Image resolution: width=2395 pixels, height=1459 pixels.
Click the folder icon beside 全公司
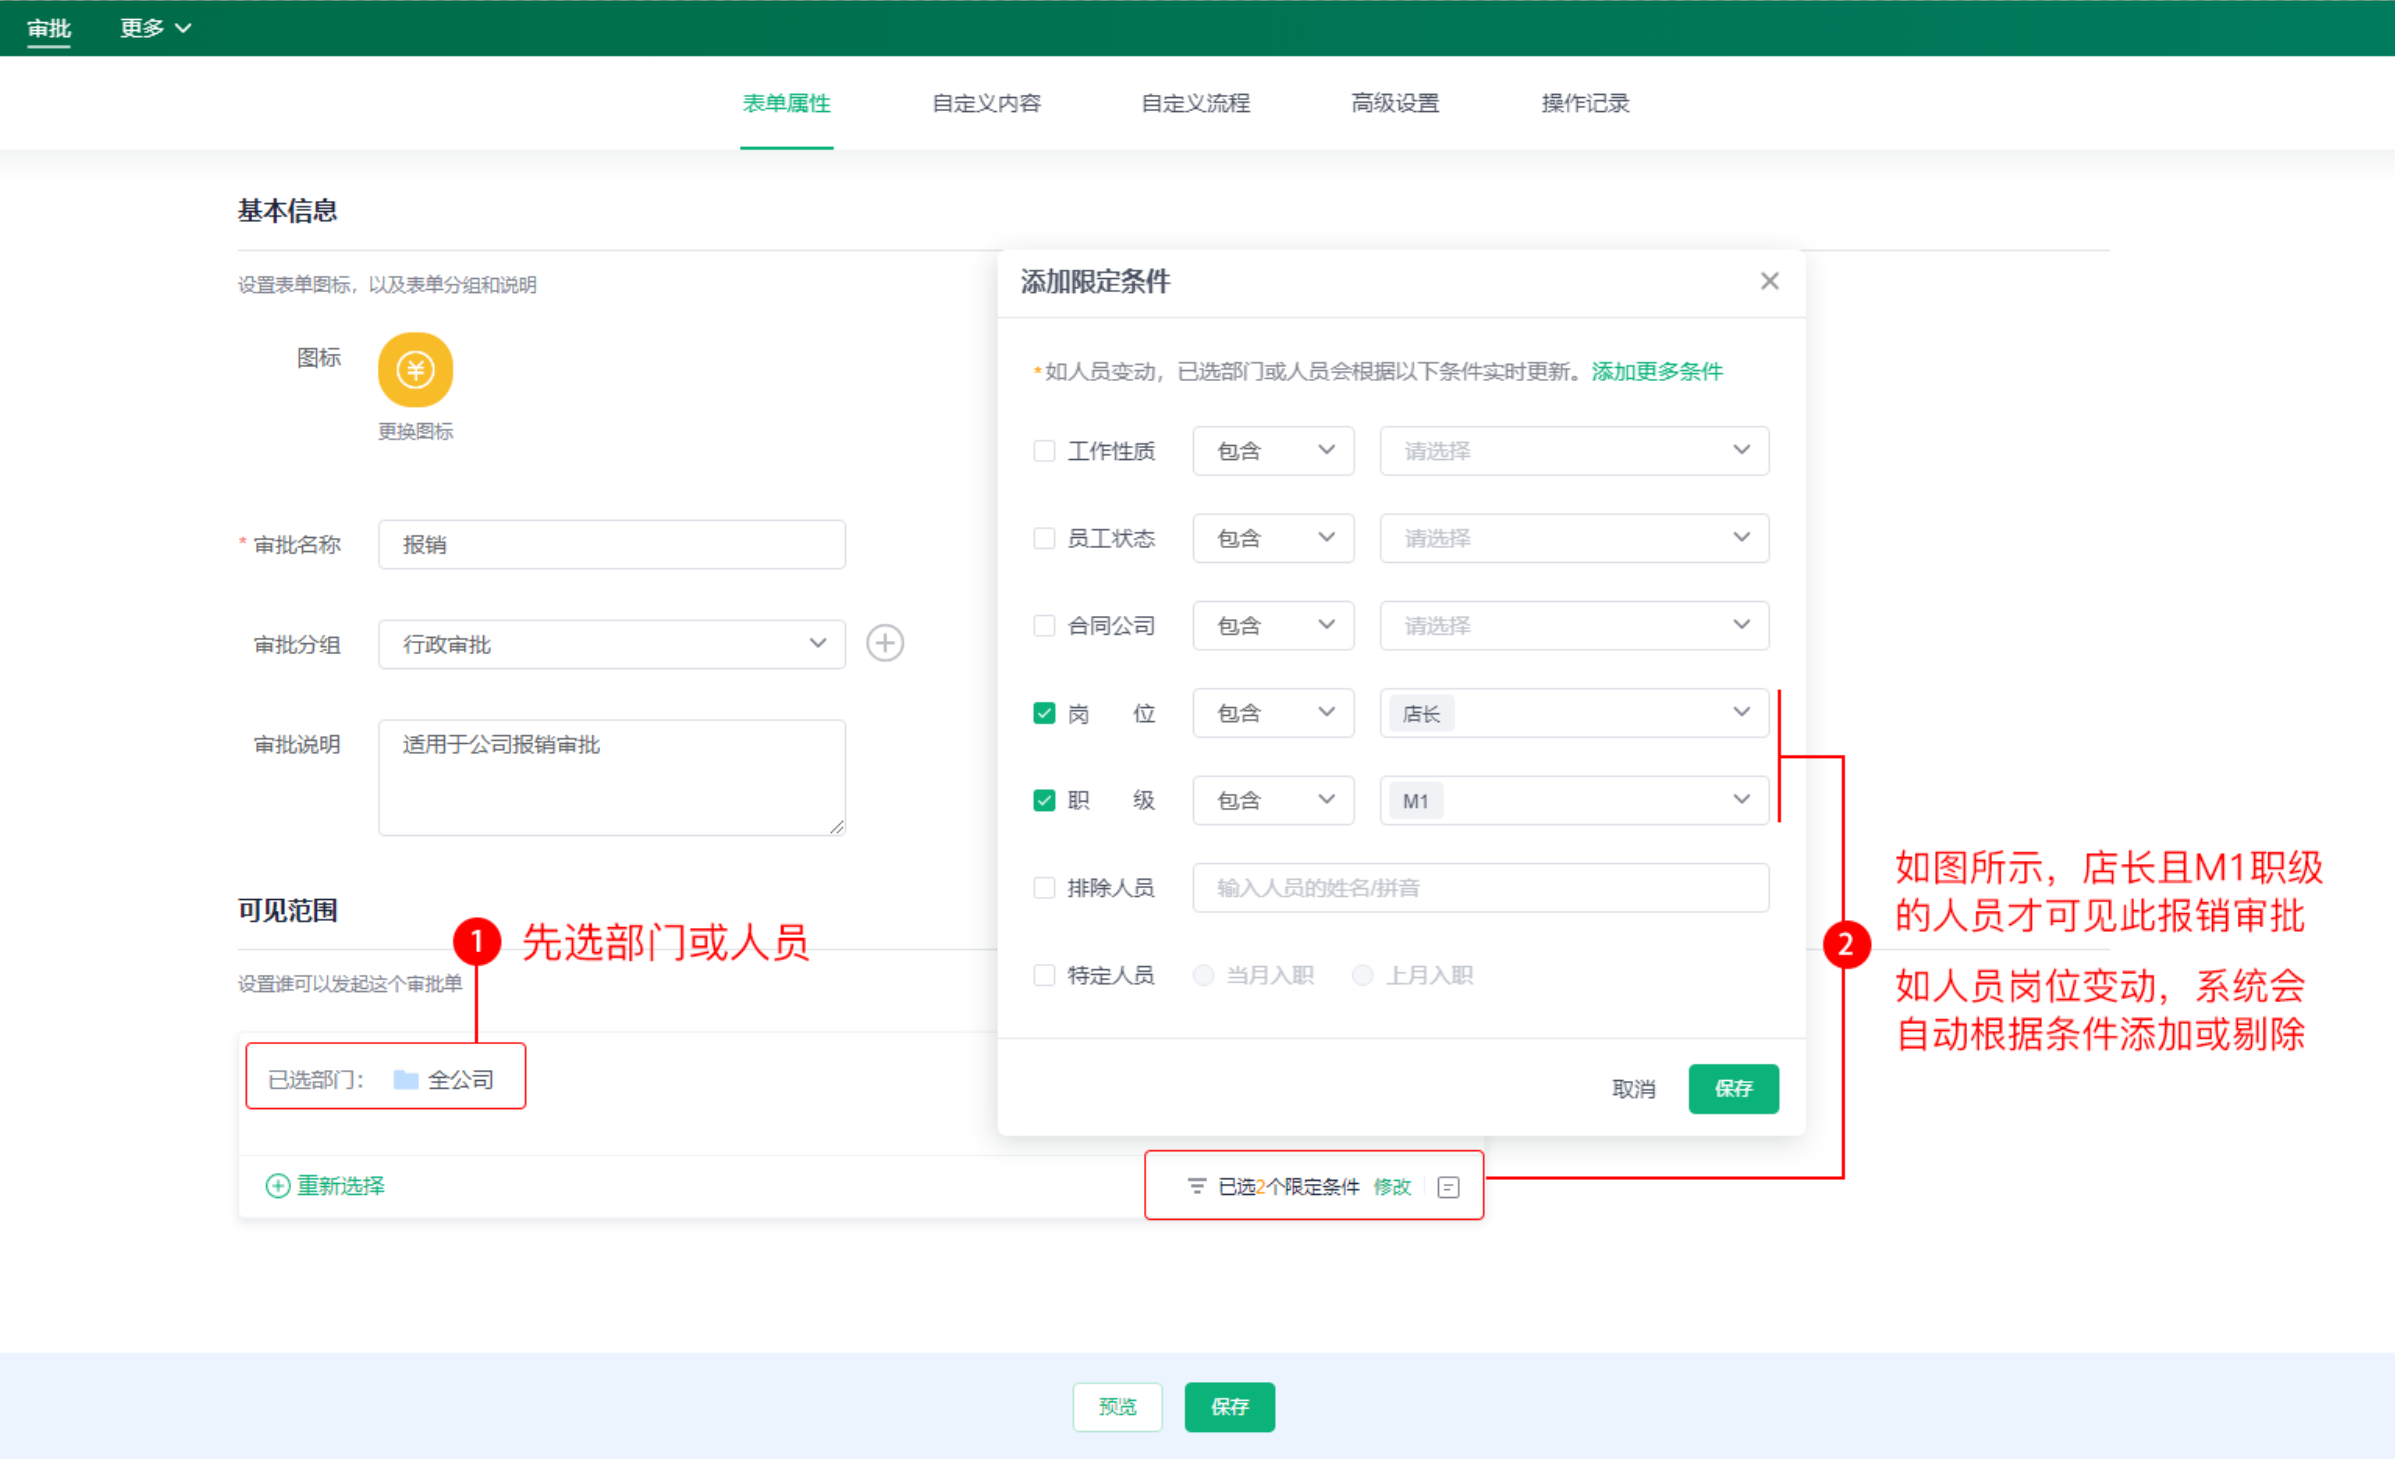pyautogui.click(x=405, y=1080)
